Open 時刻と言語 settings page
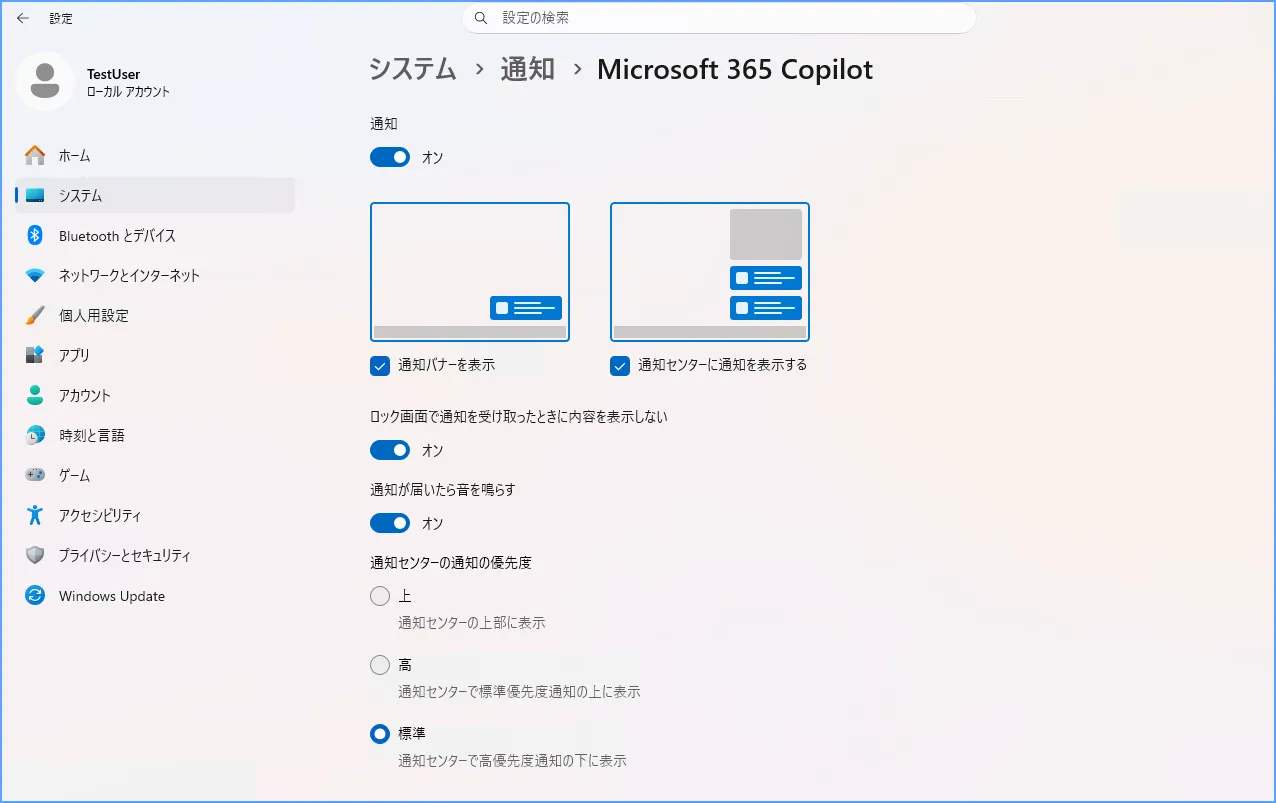The width and height of the screenshot is (1276, 803). [x=155, y=435]
